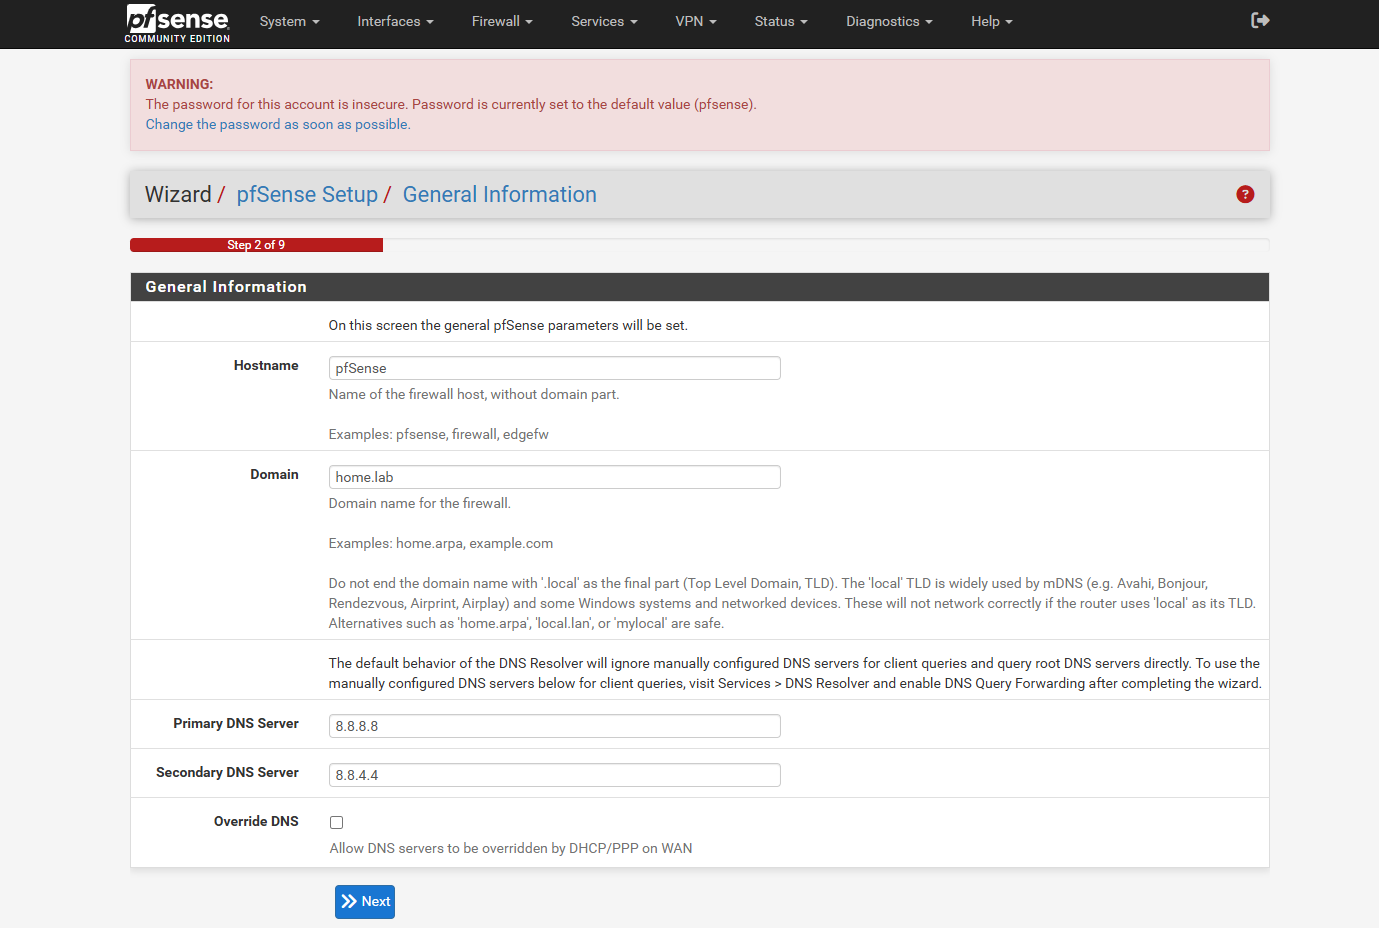This screenshot has width=1379, height=928.
Task: Open the System dropdown menu
Action: [289, 21]
